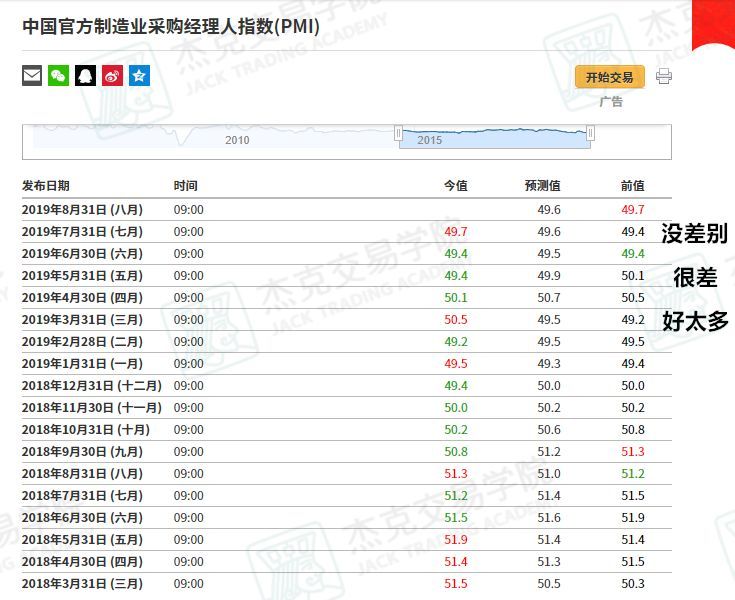Click the 发布日期 column header

pyautogui.click(x=46, y=186)
